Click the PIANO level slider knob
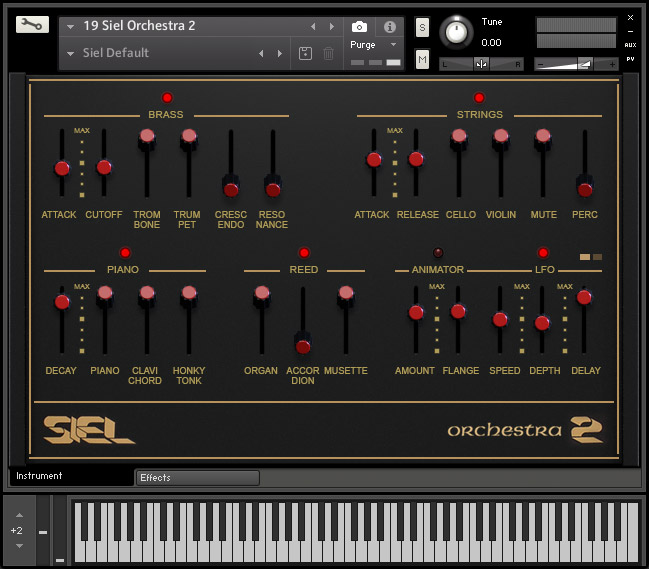Viewport: 649px width, 569px height. click(105, 293)
